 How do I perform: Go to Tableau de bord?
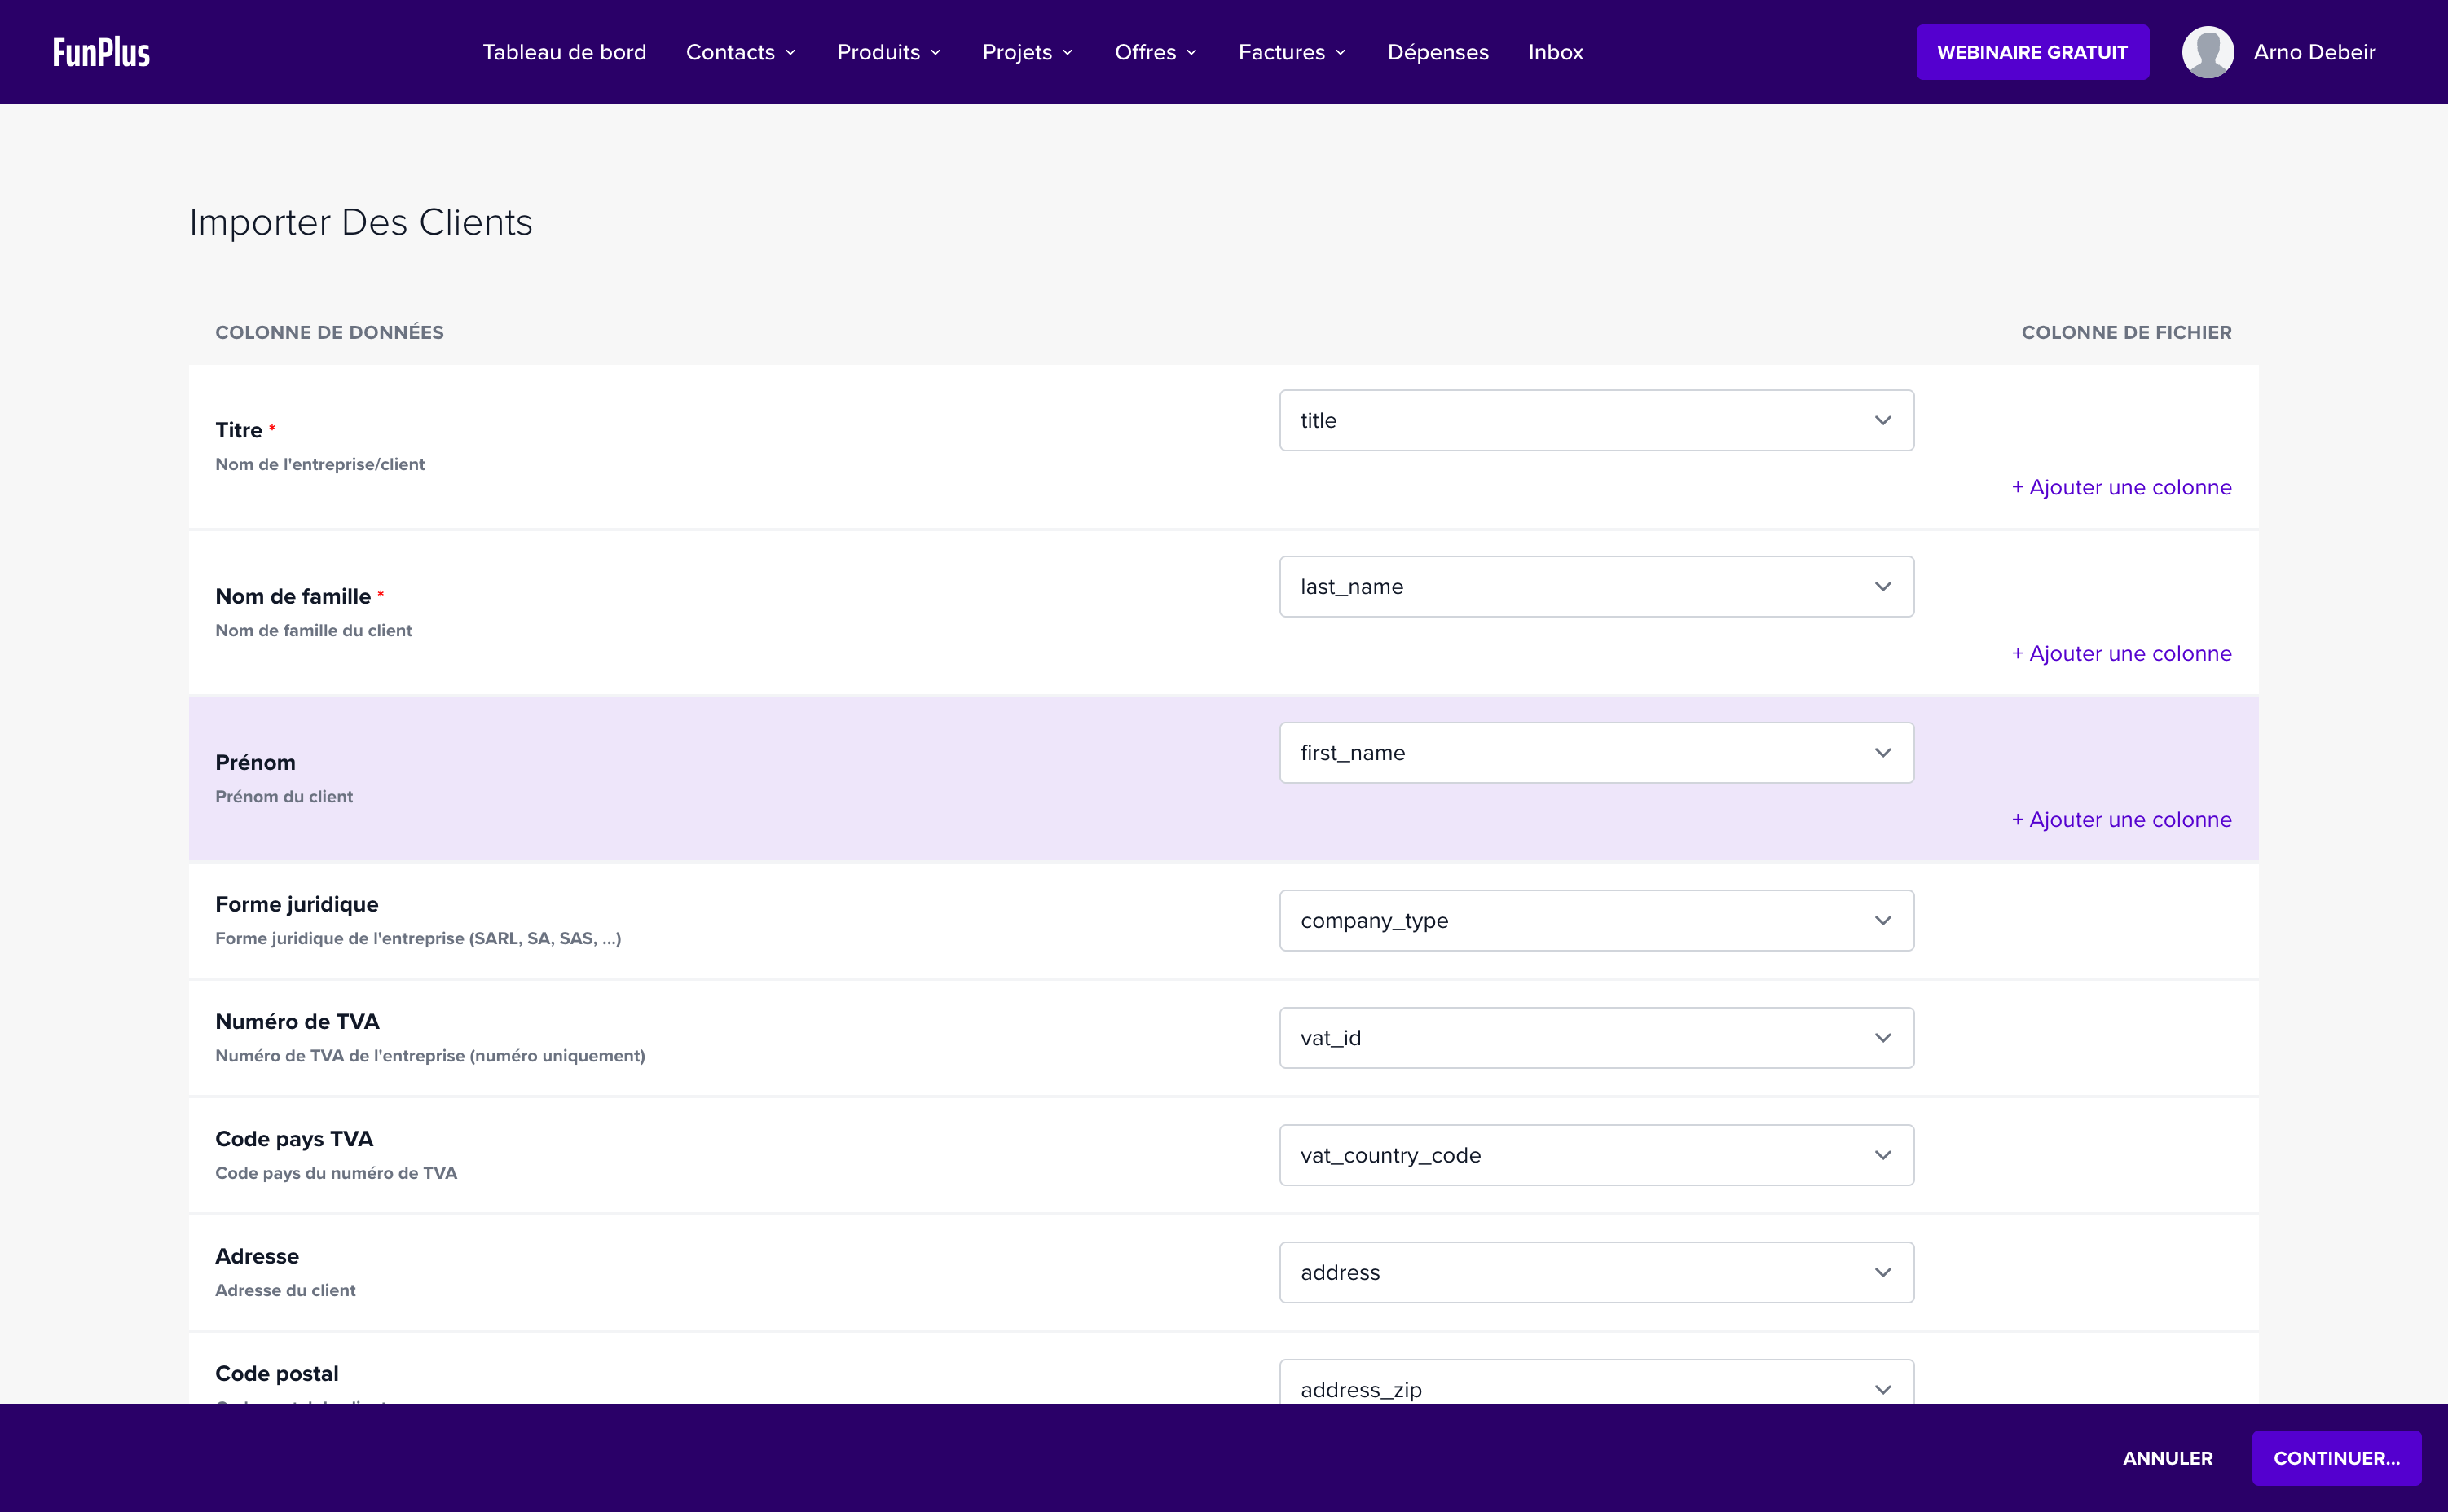pos(564,52)
